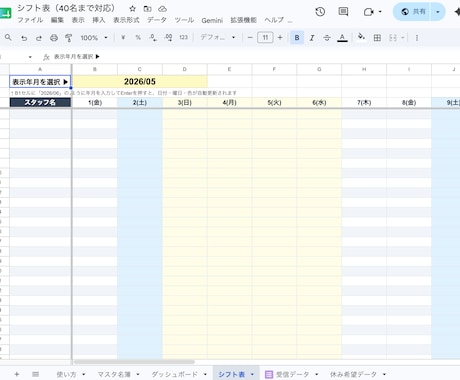Select column H header
460x380 pixels.
[364, 69]
